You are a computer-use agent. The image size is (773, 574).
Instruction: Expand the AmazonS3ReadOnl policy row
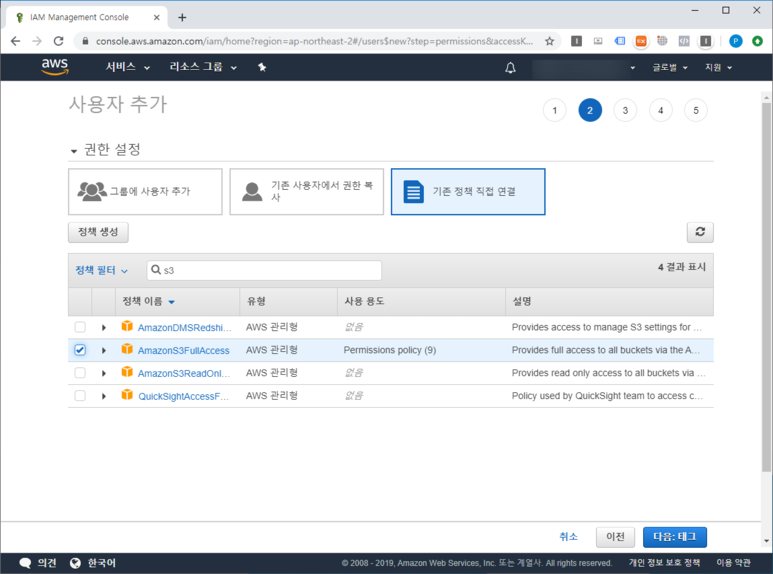[104, 373]
